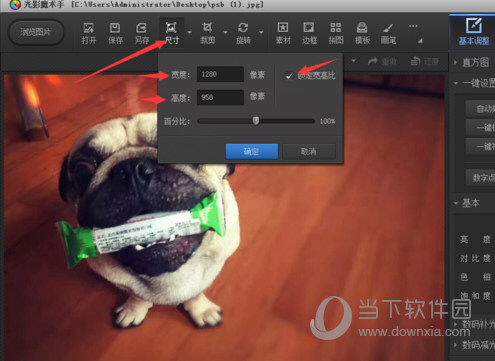Expand the 直方图 (Histogram) panel
495x361 pixels.
[x=472, y=62]
